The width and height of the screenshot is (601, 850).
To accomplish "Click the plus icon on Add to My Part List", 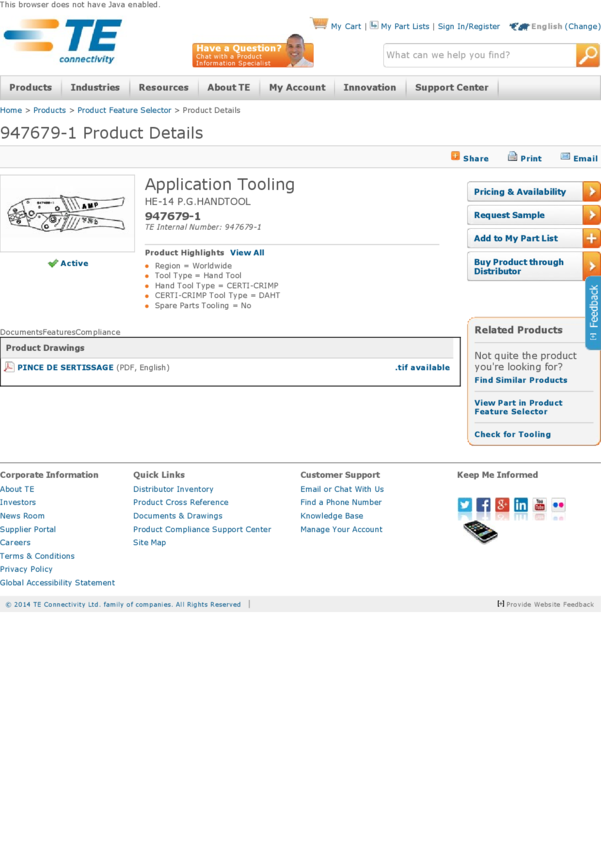I will tap(591, 239).
